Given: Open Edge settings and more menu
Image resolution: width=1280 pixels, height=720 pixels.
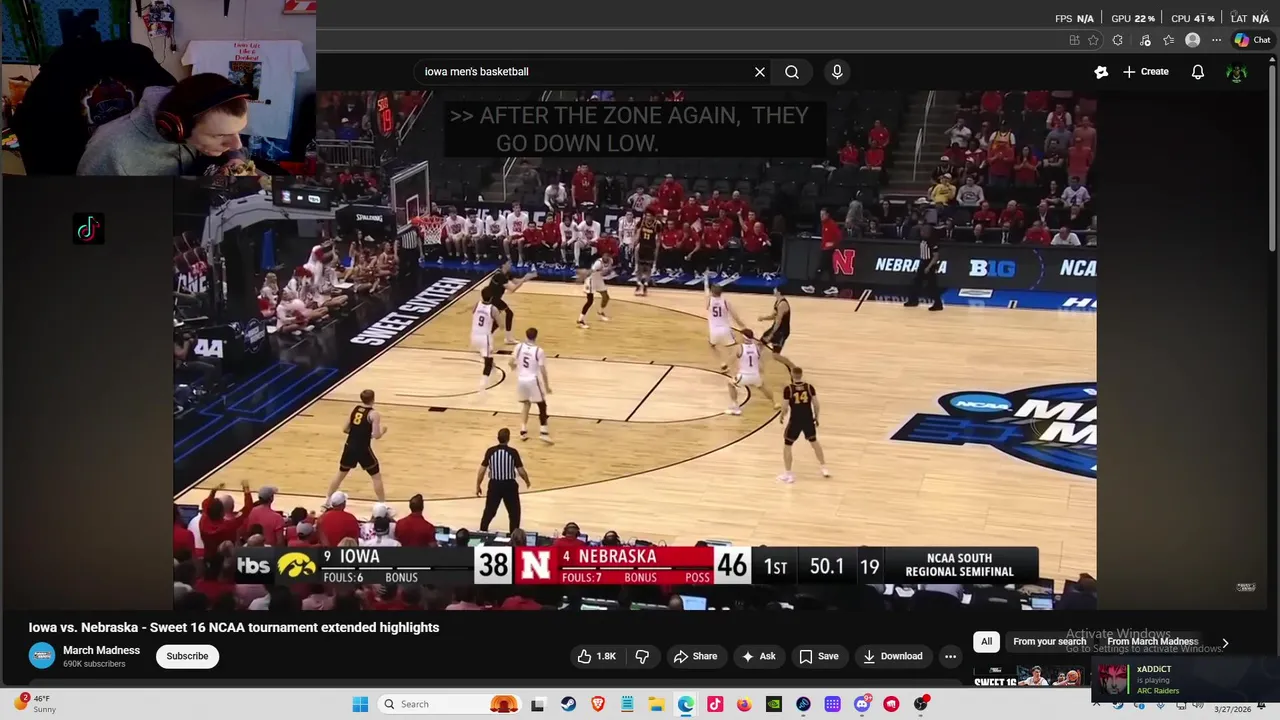Looking at the screenshot, I should 1216,40.
